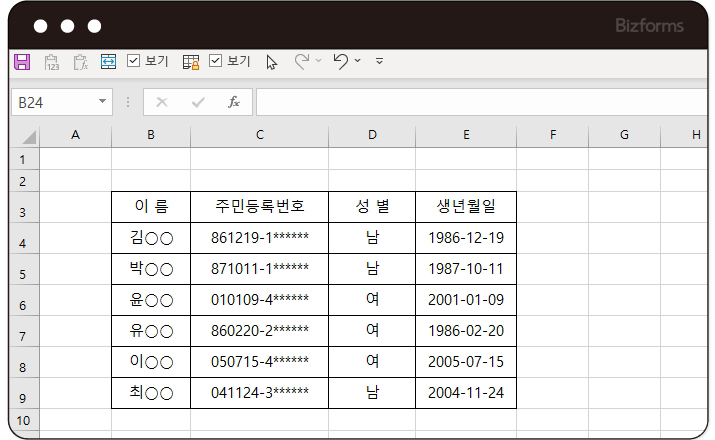This screenshot has width=715, height=440.
Task: Select cell containing 861219-1******
Action: 259,238
